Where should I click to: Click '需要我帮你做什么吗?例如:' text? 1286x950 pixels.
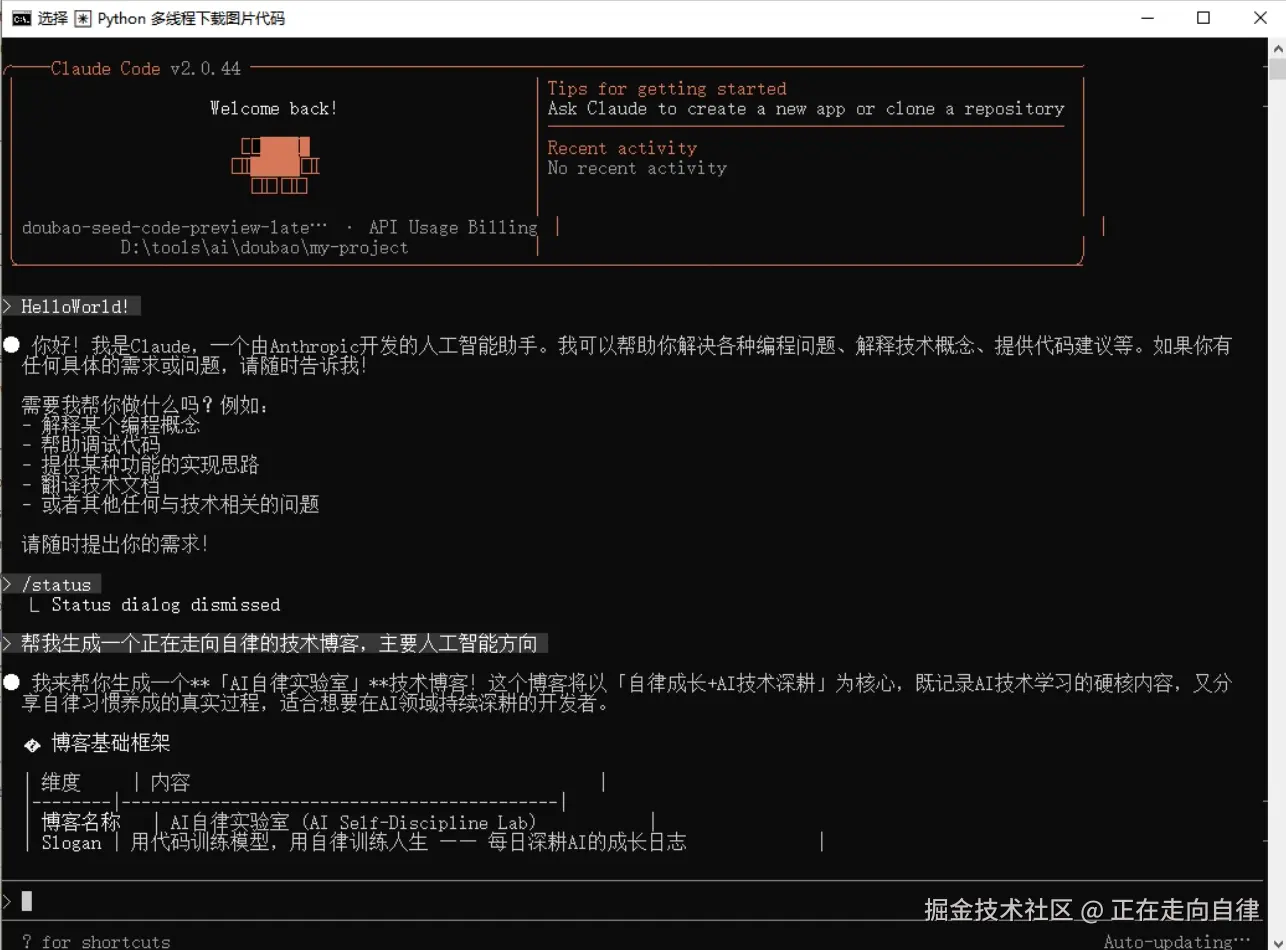coord(146,406)
